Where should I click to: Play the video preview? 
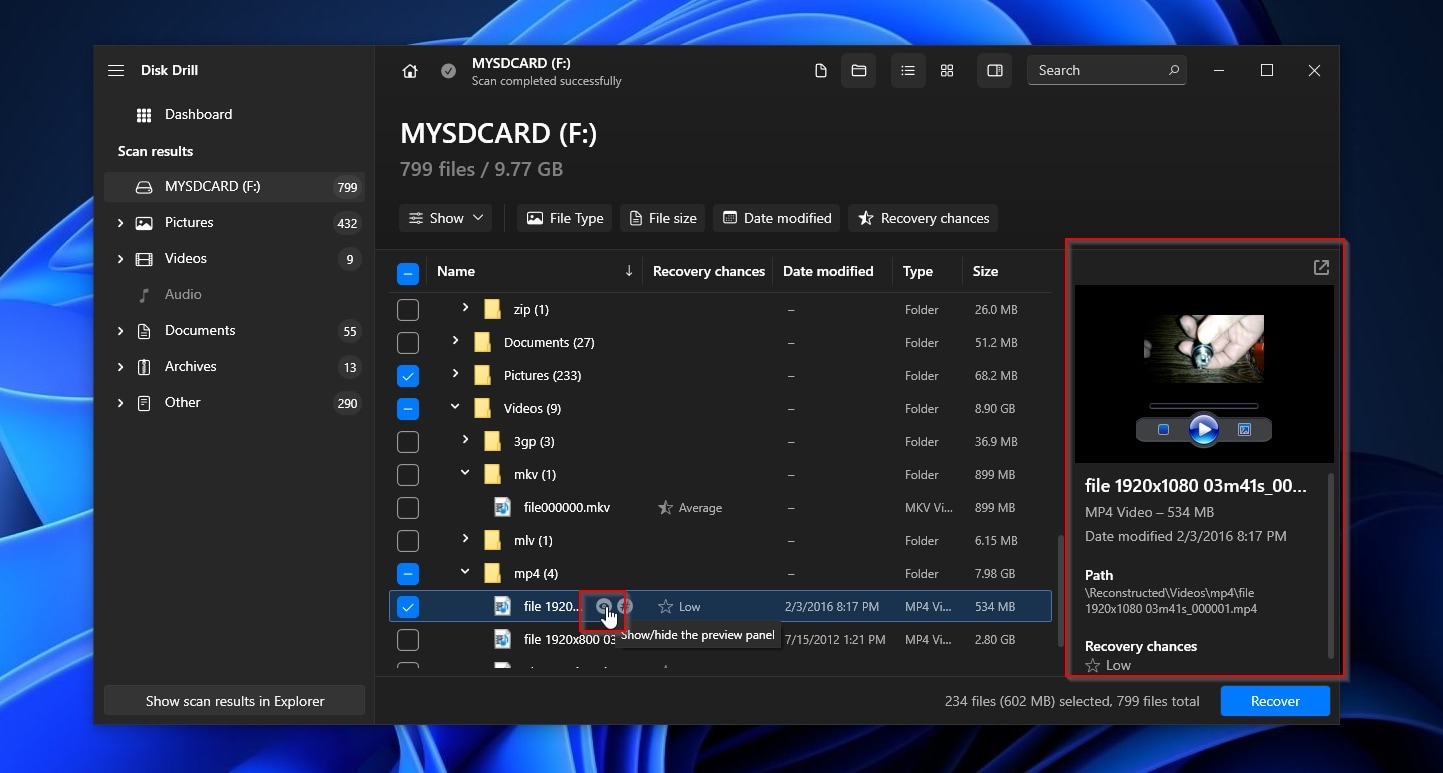click(1203, 429)
